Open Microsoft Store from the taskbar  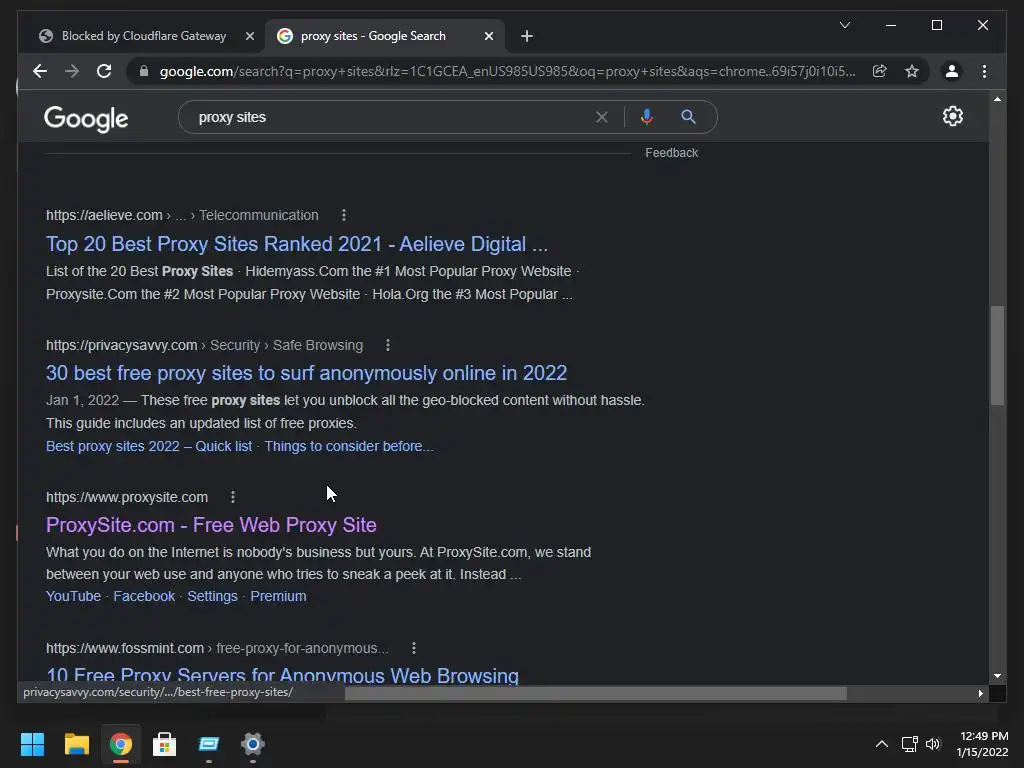coord(165,744)
